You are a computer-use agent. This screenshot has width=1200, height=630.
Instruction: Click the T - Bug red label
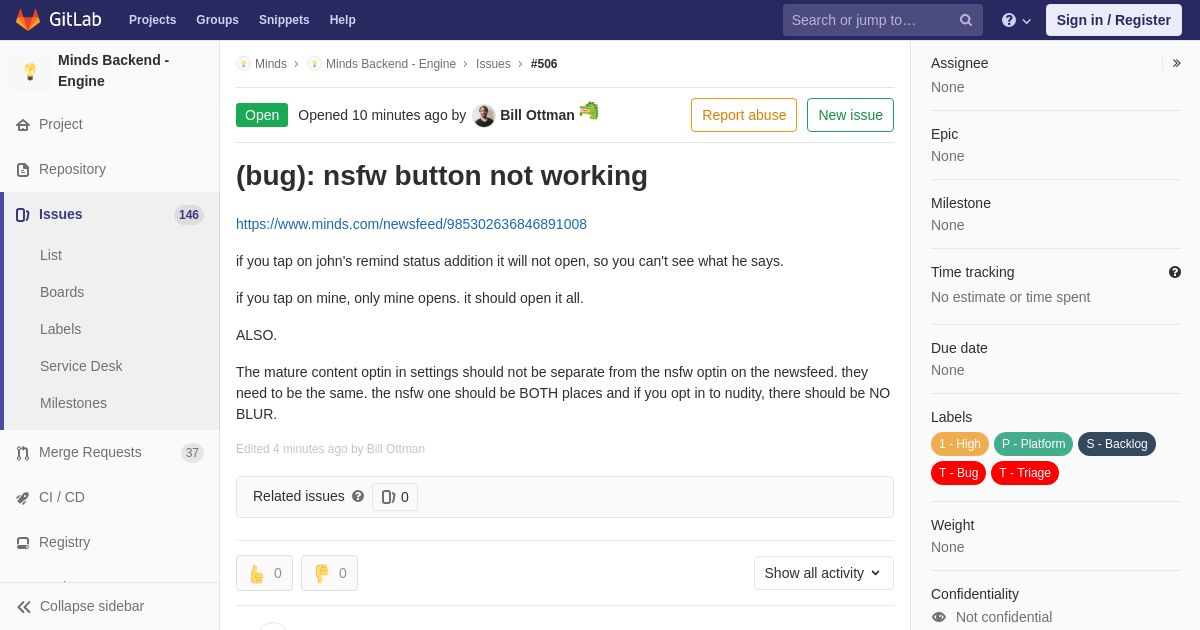click(x=958, y=473)
